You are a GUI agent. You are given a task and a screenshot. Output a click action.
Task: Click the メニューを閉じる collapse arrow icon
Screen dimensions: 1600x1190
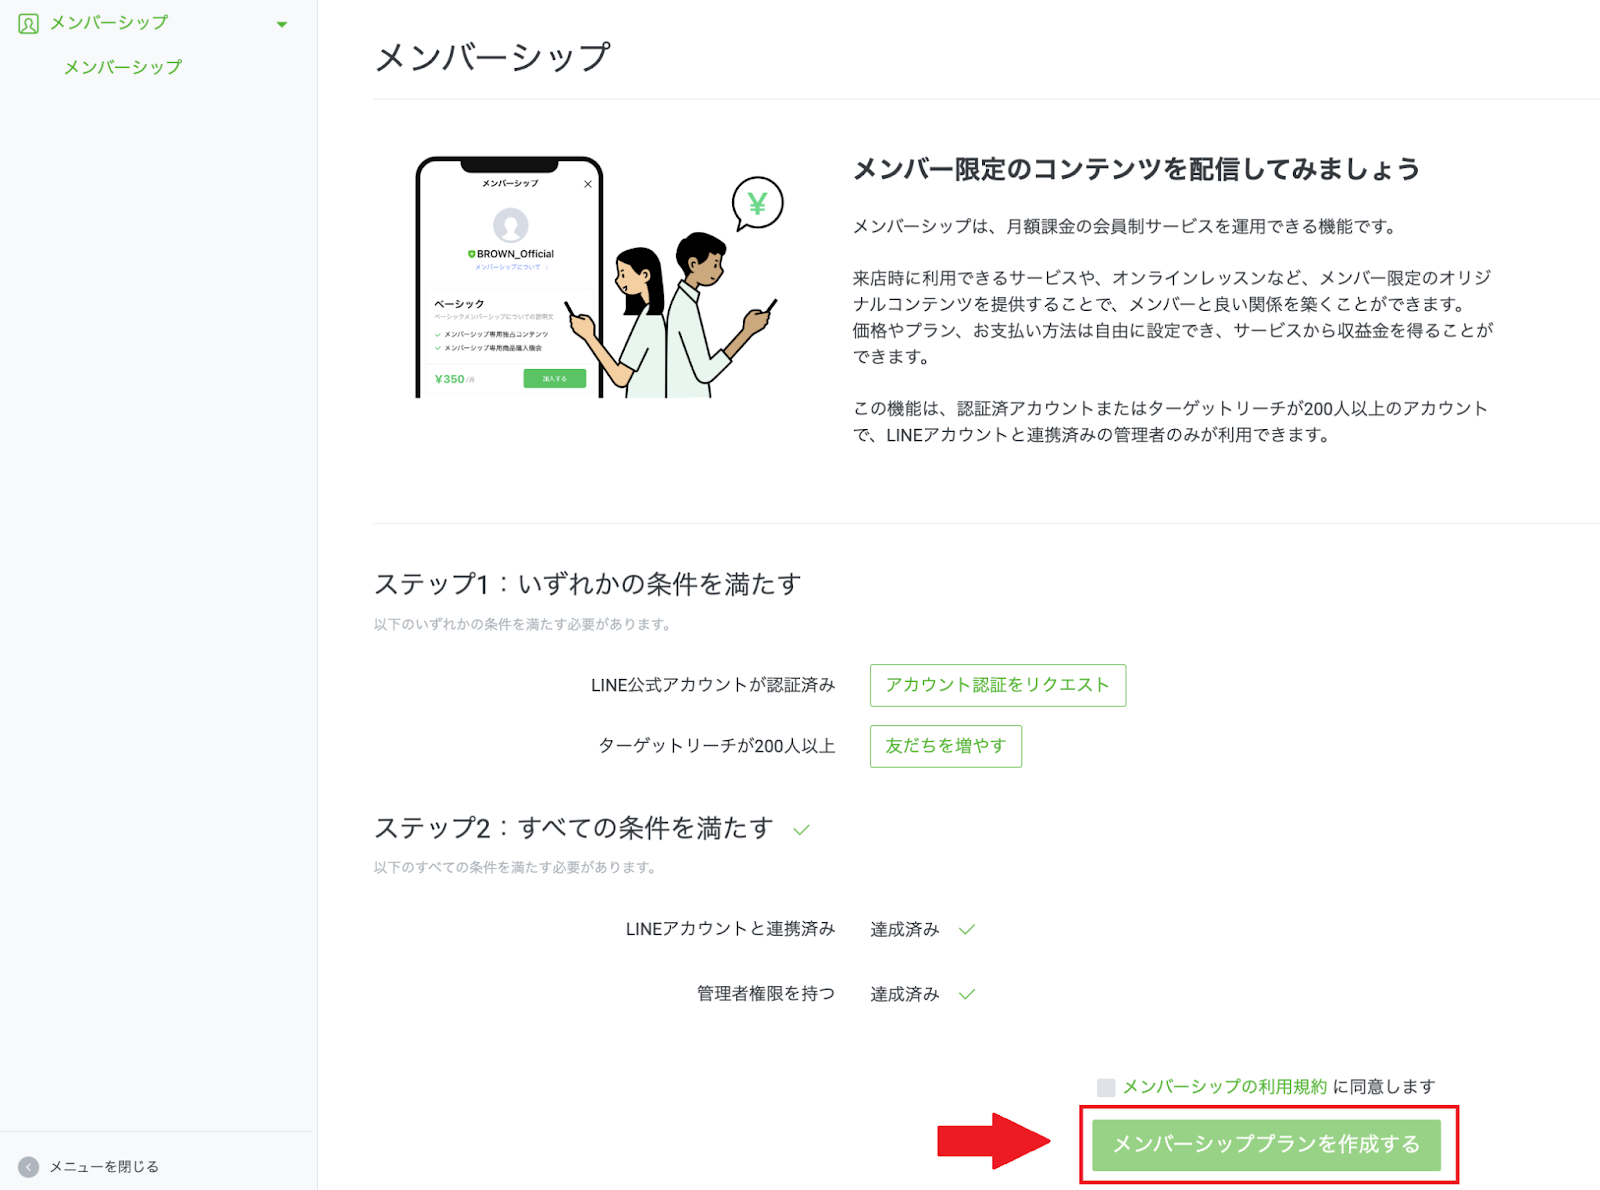pyautogui.click(x=28, y=1167)
